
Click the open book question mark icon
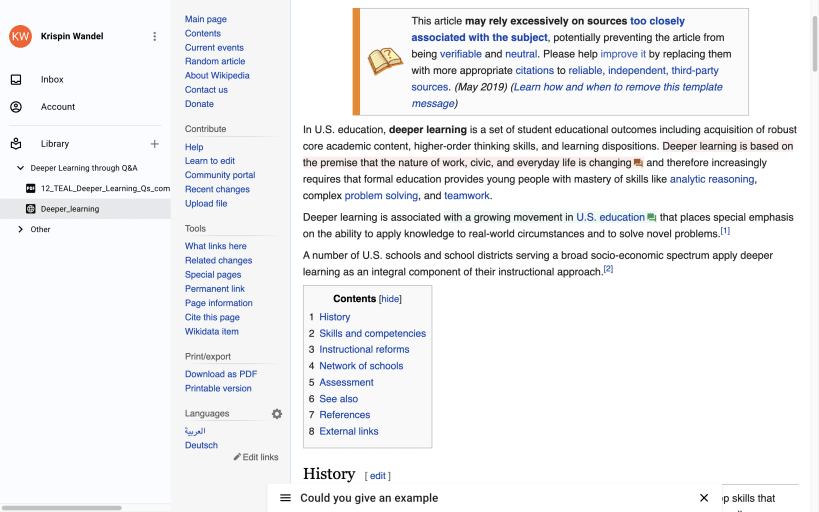pyautogui.click(x=385, y=61)
